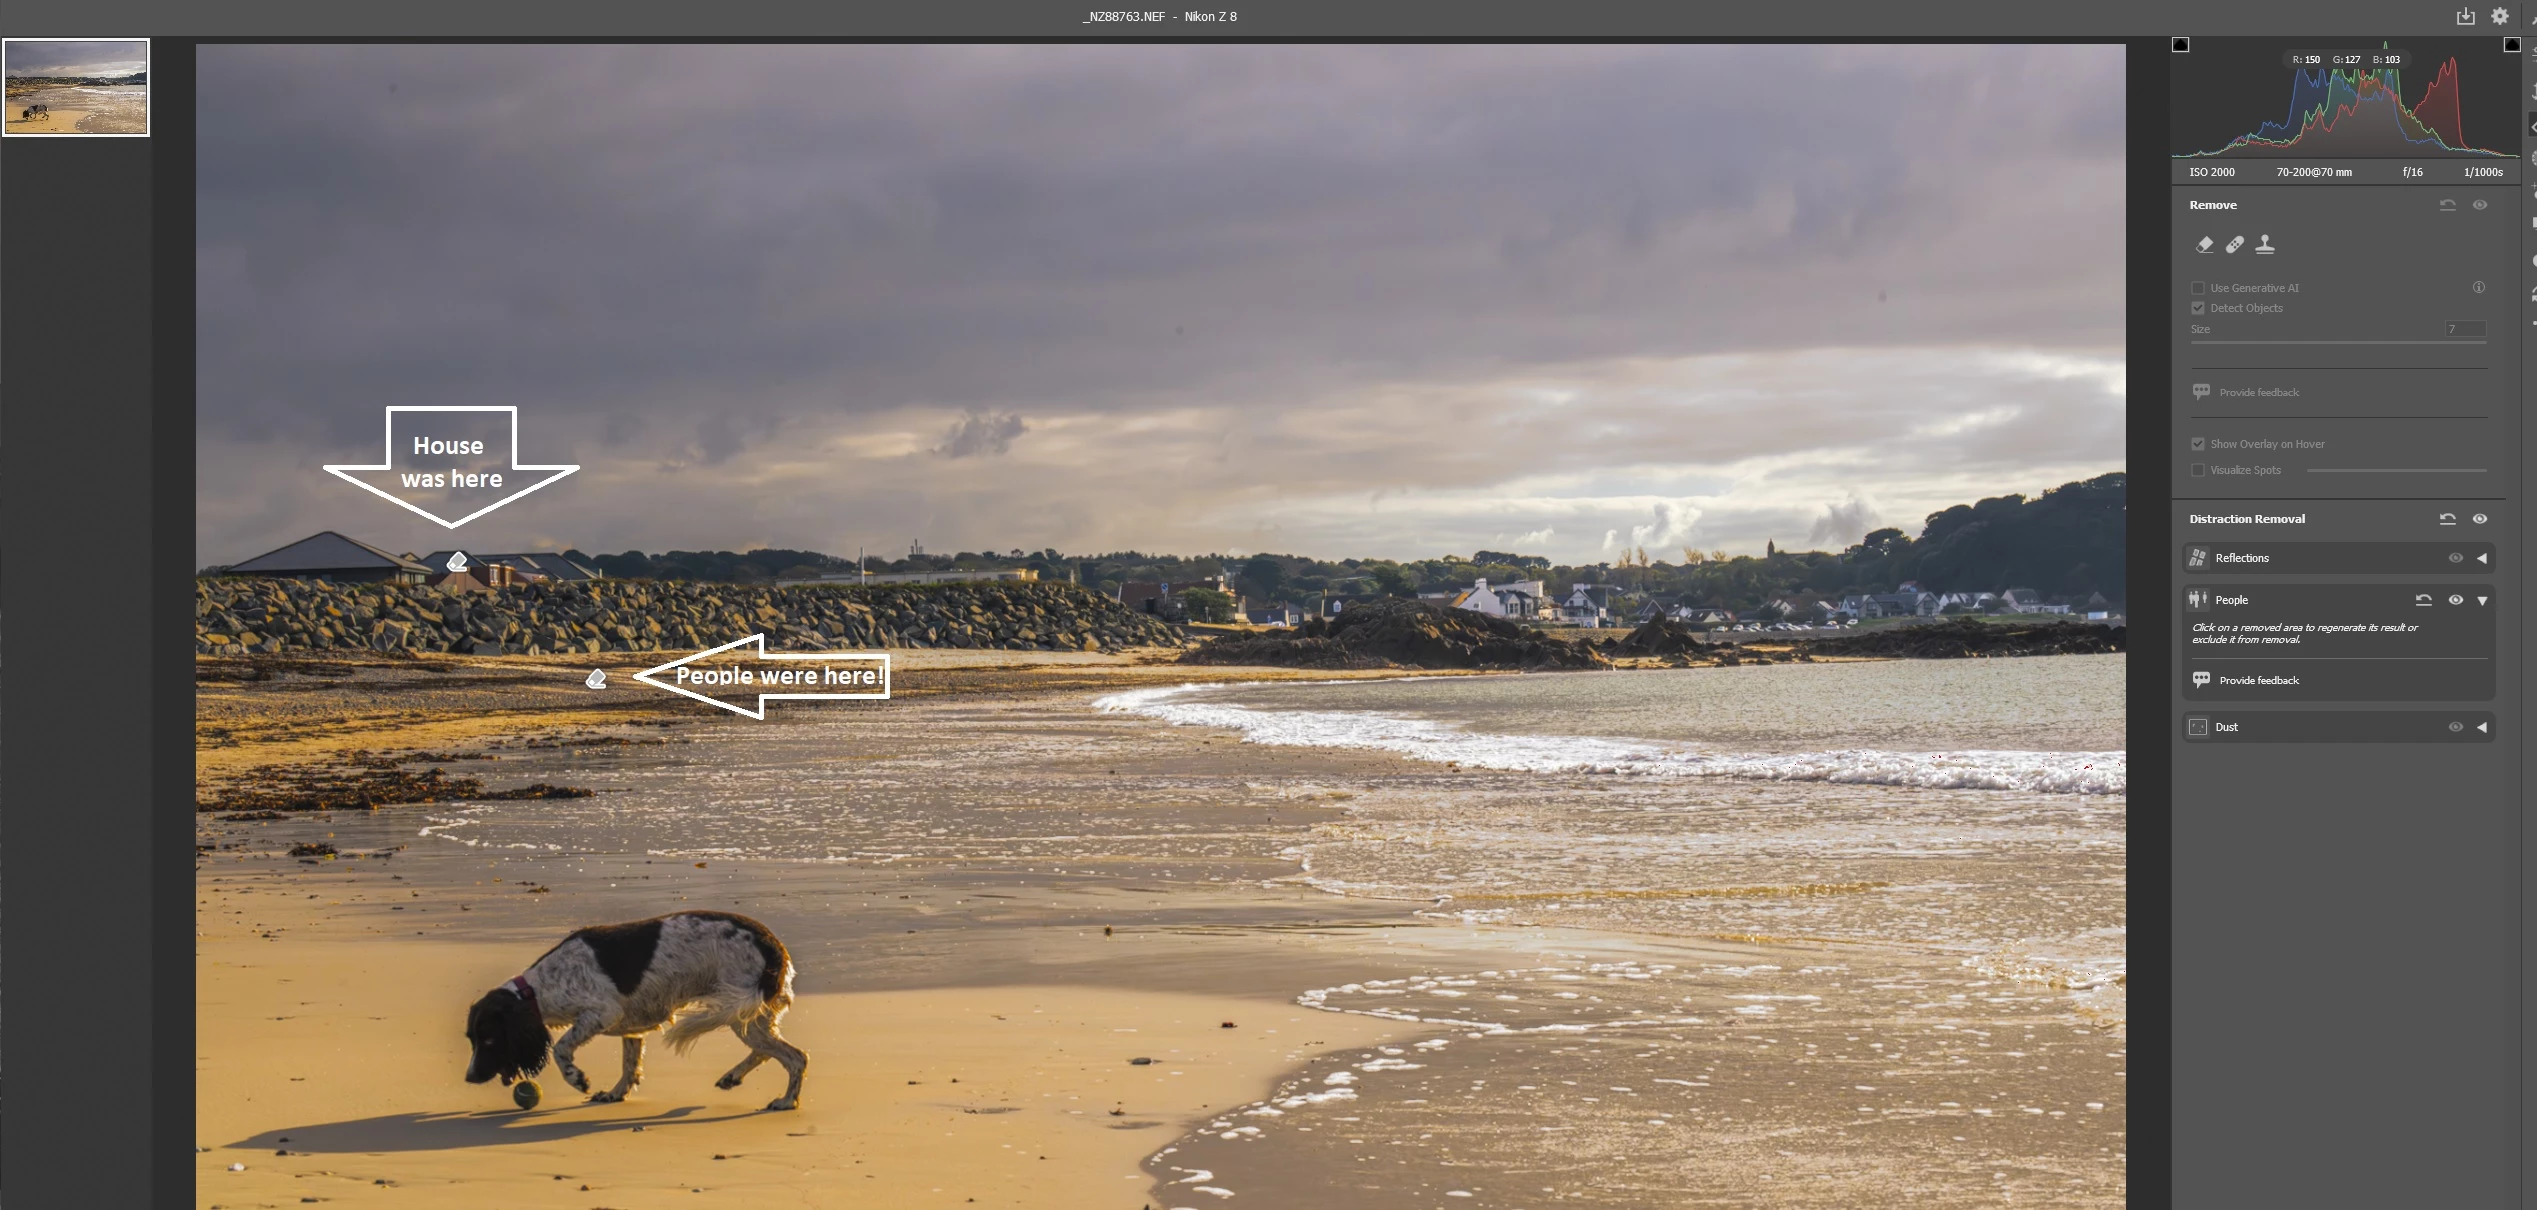This screenshot has height=1210, width=2537.
Task: Select the Clone stamp tool
Action: (2265, 244)
